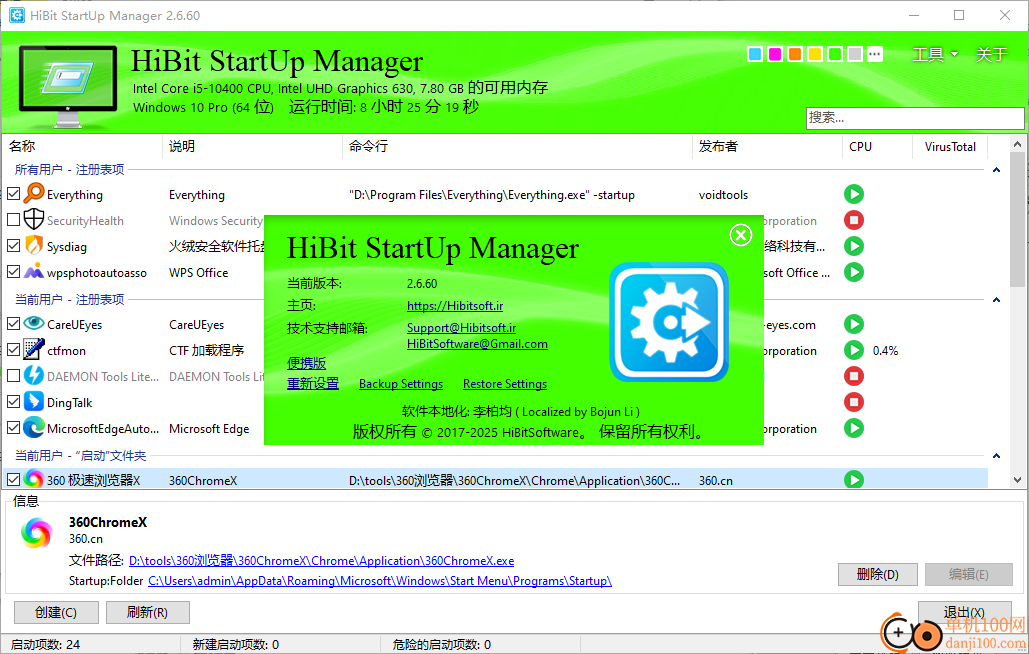Sort by 名称 column header
The width and height of the screenshot is (1029, 654).
coord(83,146)
